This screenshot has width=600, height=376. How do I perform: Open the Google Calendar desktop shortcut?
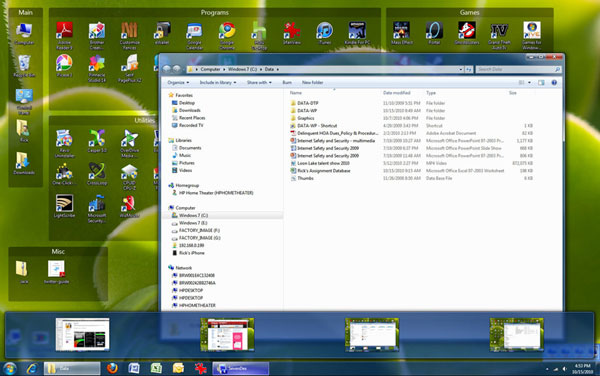(194, 36)
